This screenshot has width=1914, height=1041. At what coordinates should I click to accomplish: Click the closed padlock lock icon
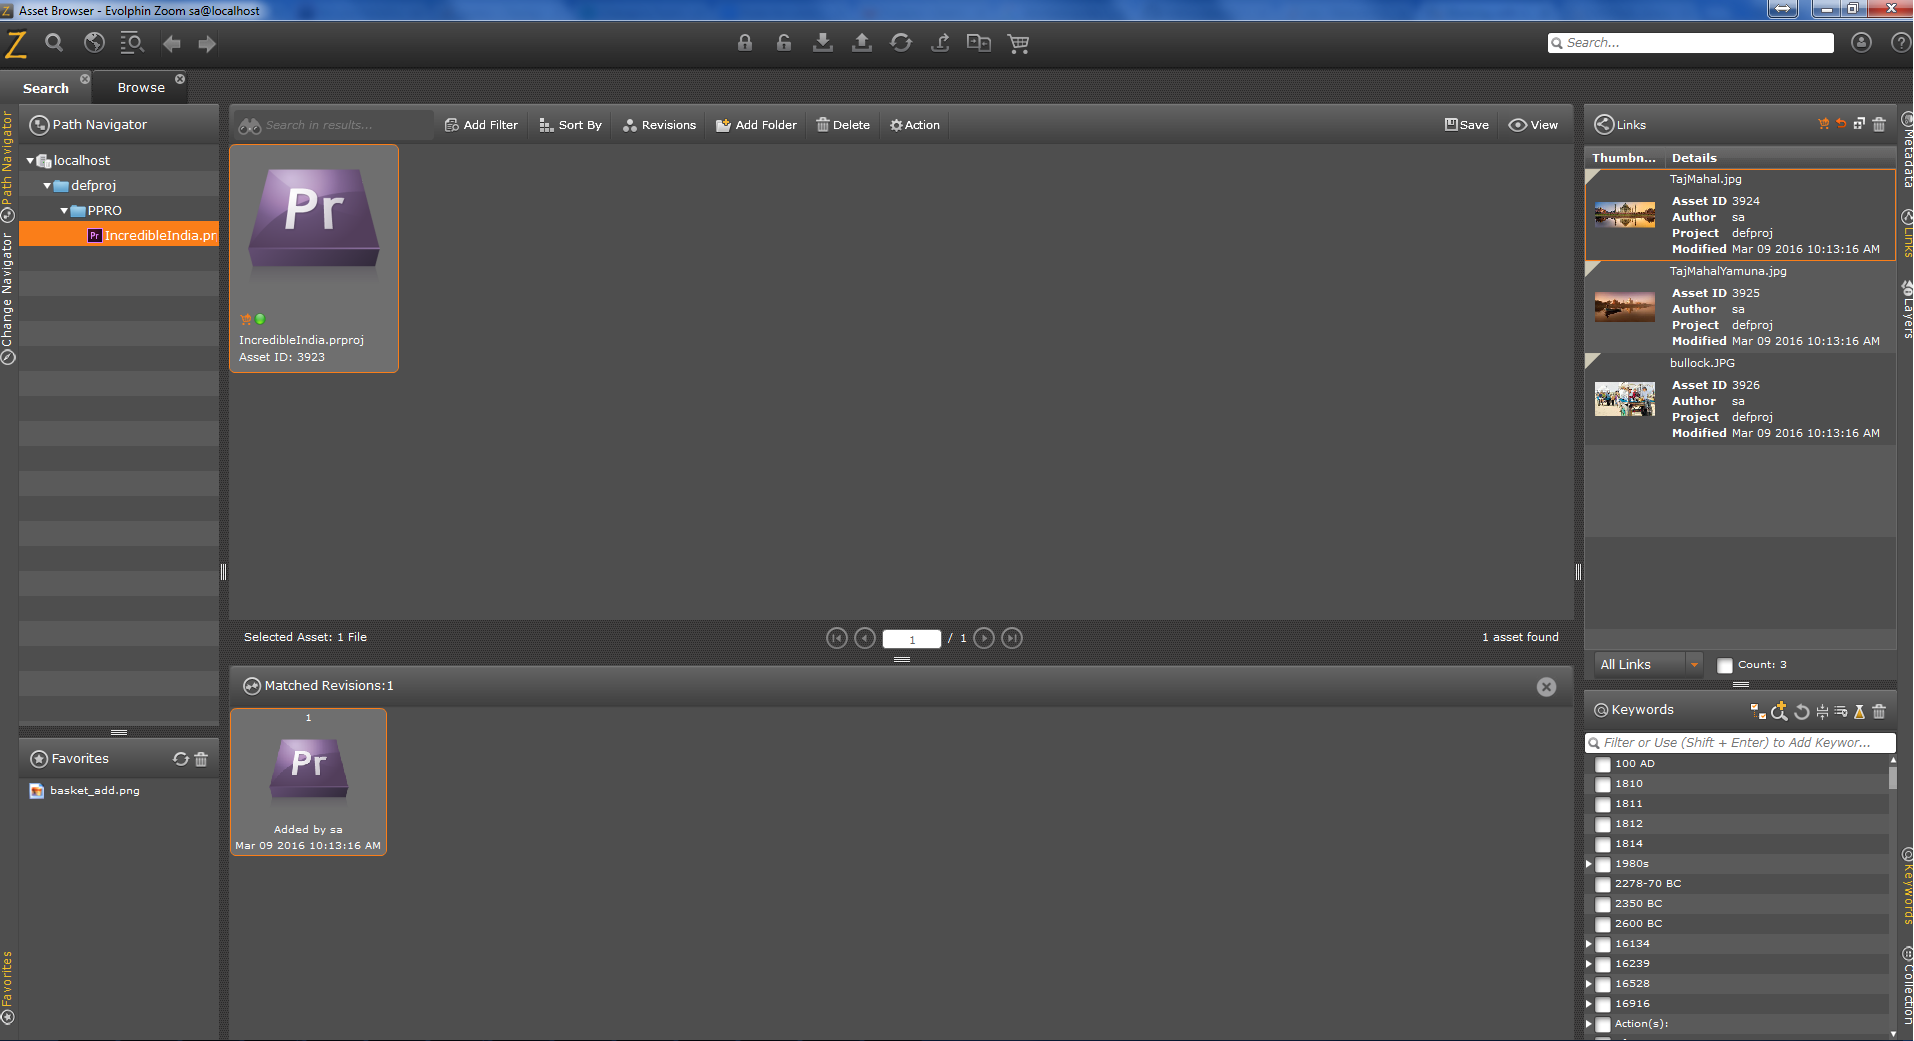tap(745, 42)
